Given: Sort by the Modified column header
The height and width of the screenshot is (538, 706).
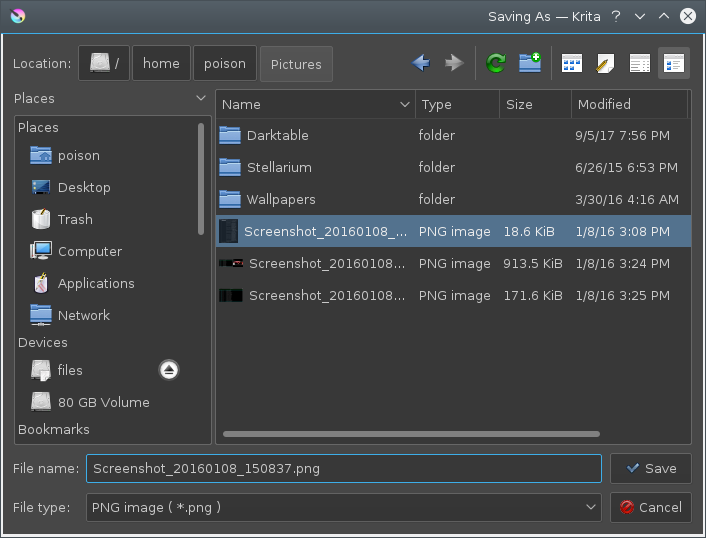Looking at the screenshot, I should pyautogui.click(x=629, y=104).
